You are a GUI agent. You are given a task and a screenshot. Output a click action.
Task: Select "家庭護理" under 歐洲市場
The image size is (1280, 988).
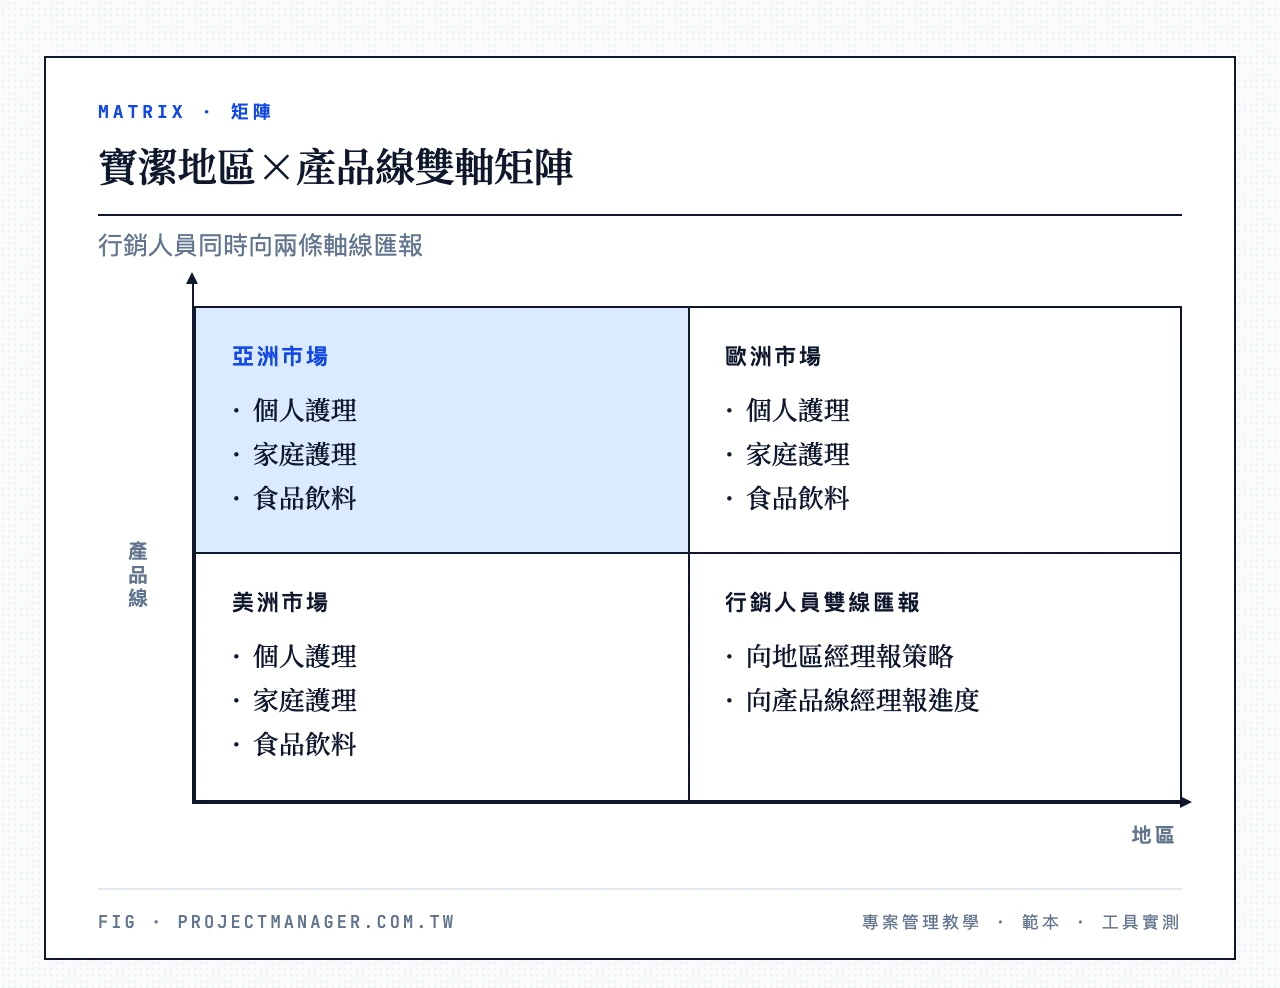pos(798,454)
